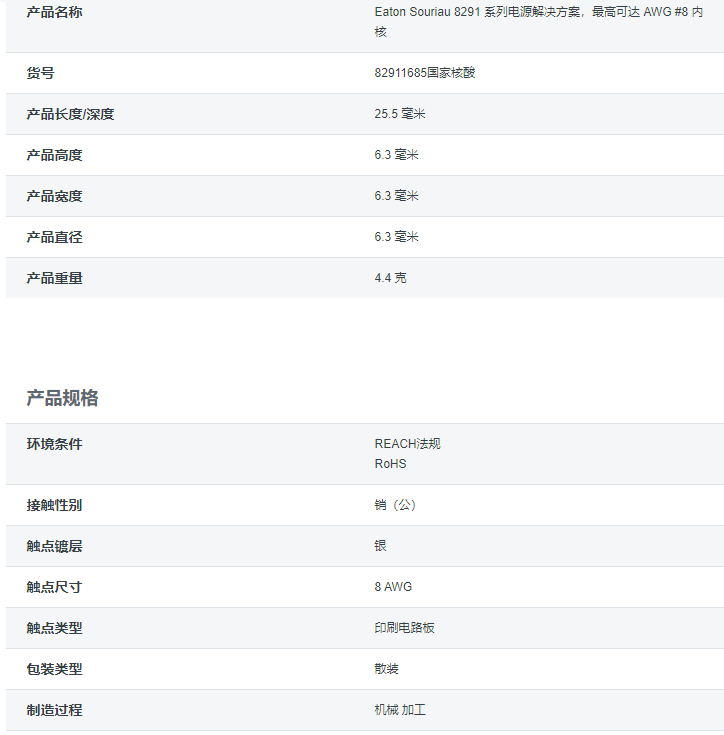Screen dimensions: 724x735
Task: Select the 触点尺寸 label
Action: coord(54,587)
